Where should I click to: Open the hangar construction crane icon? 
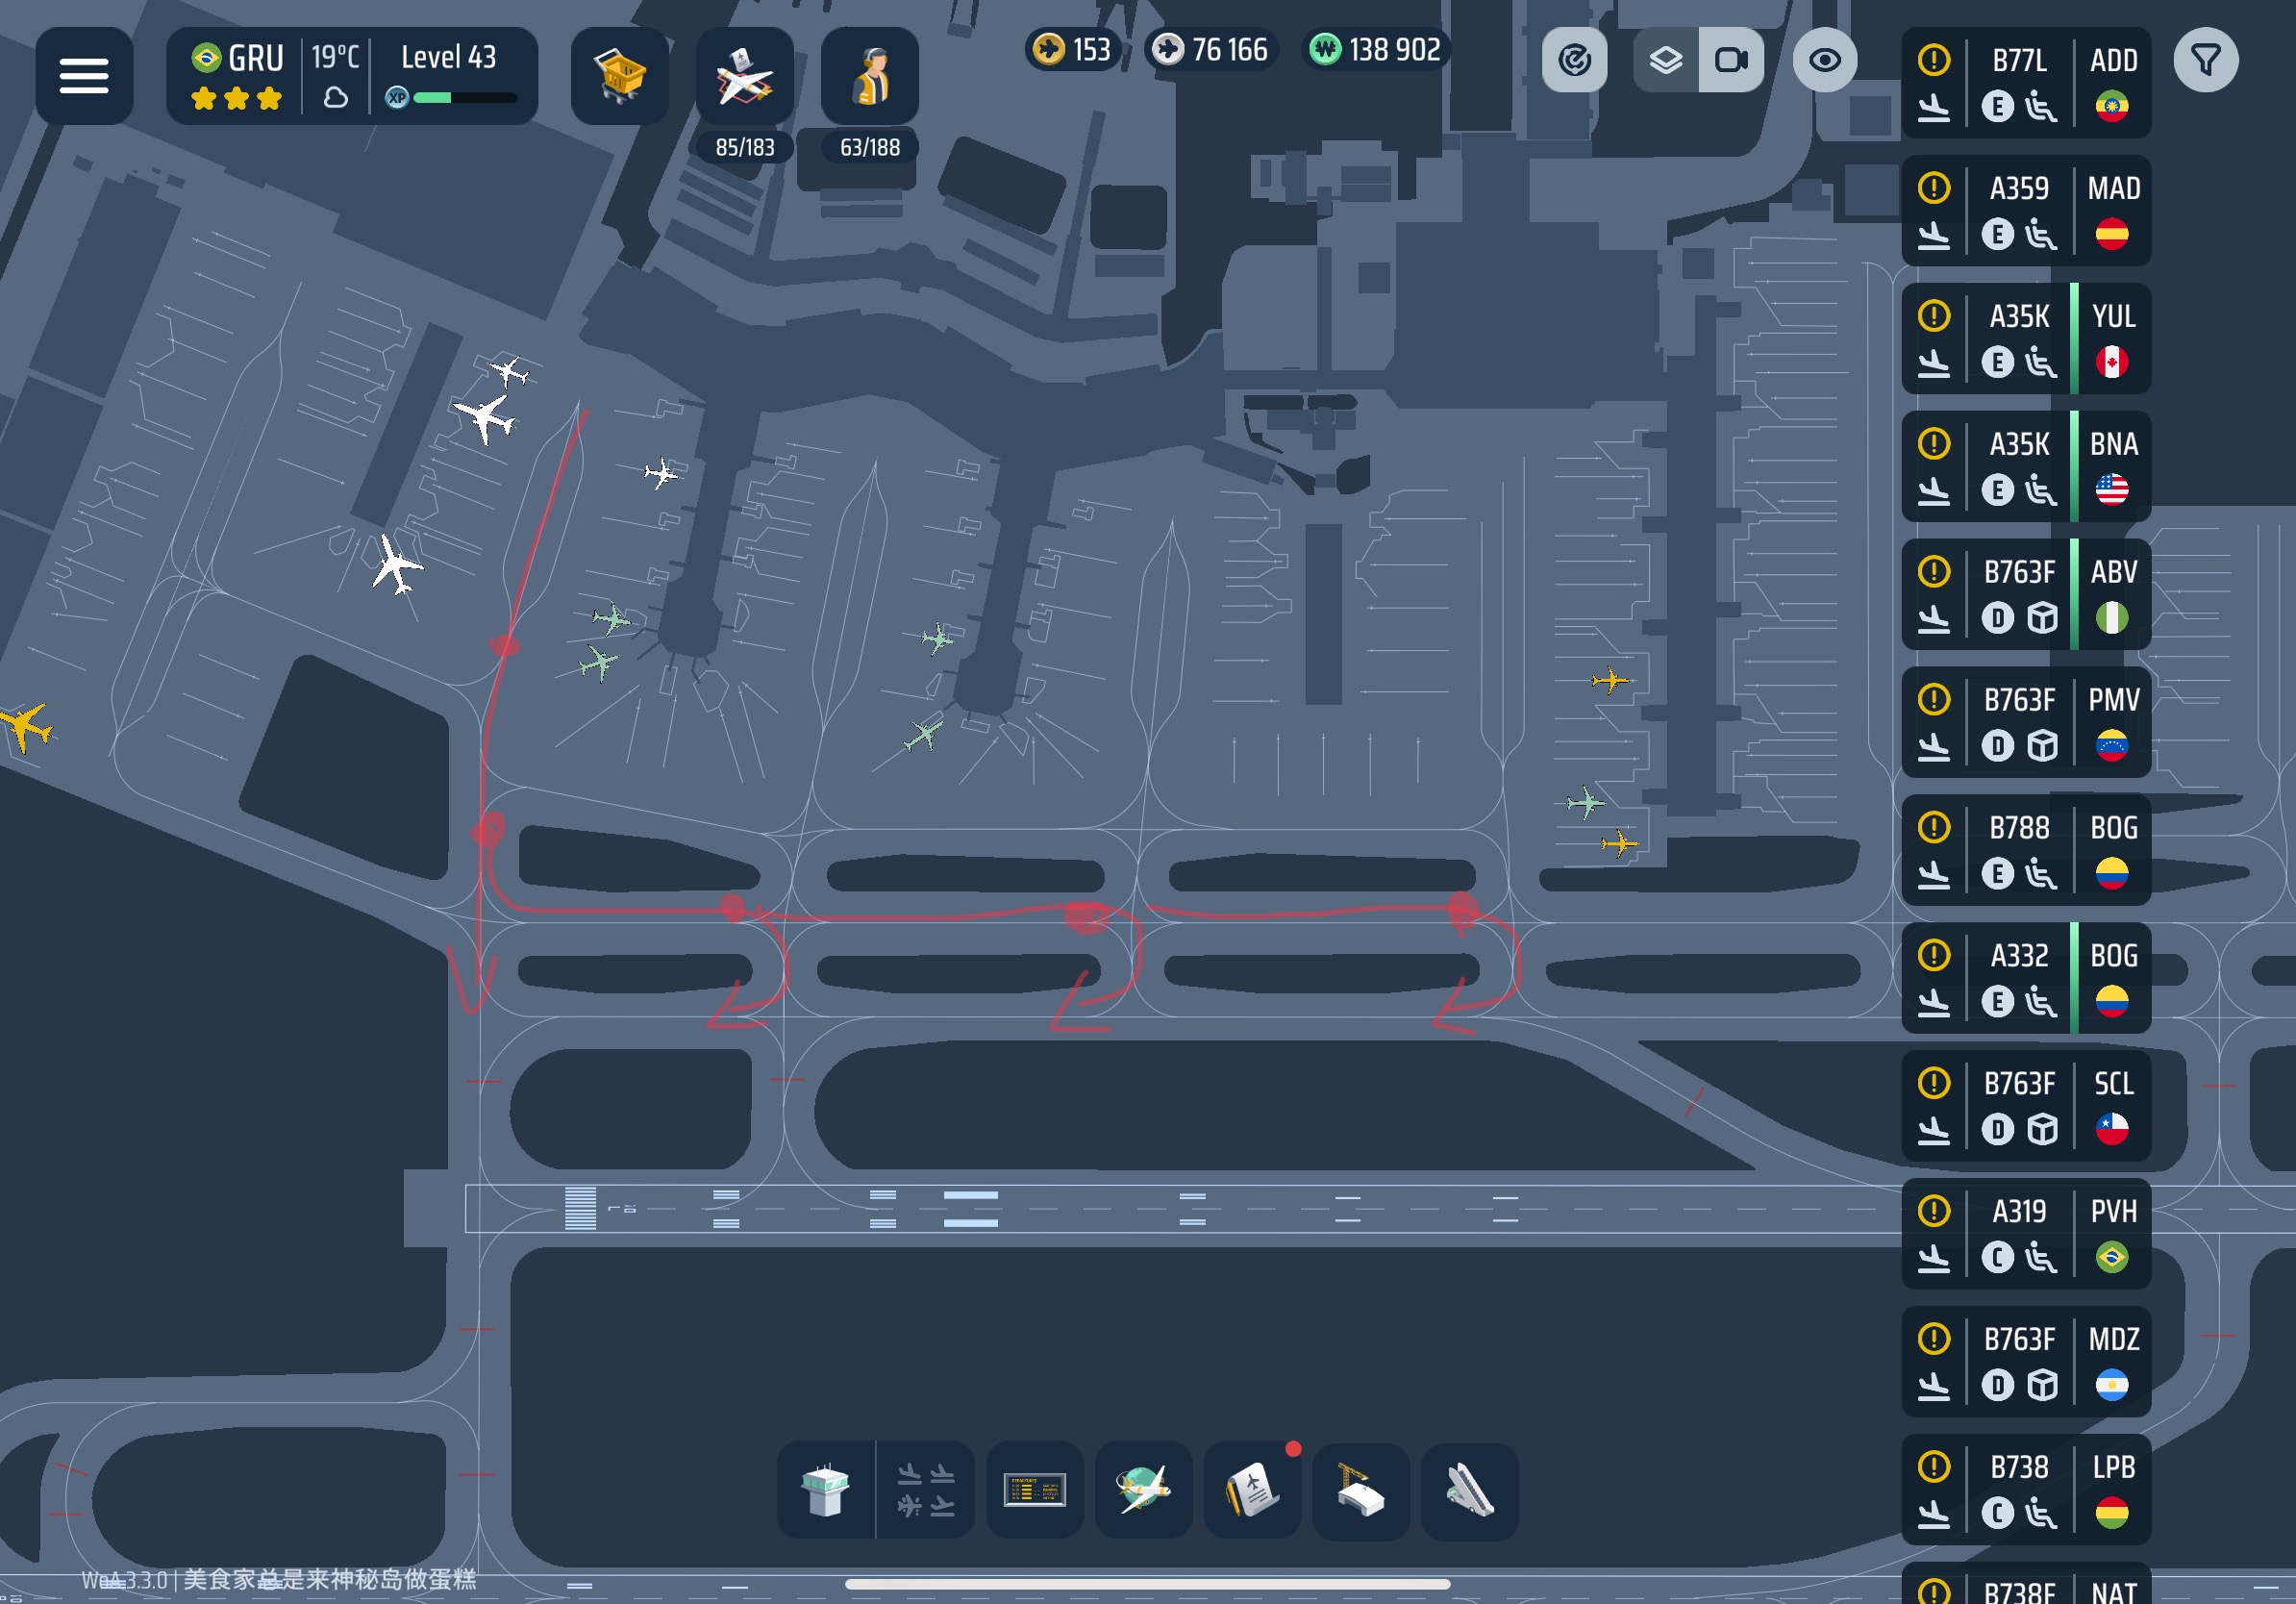(x=1360, y=1490)
